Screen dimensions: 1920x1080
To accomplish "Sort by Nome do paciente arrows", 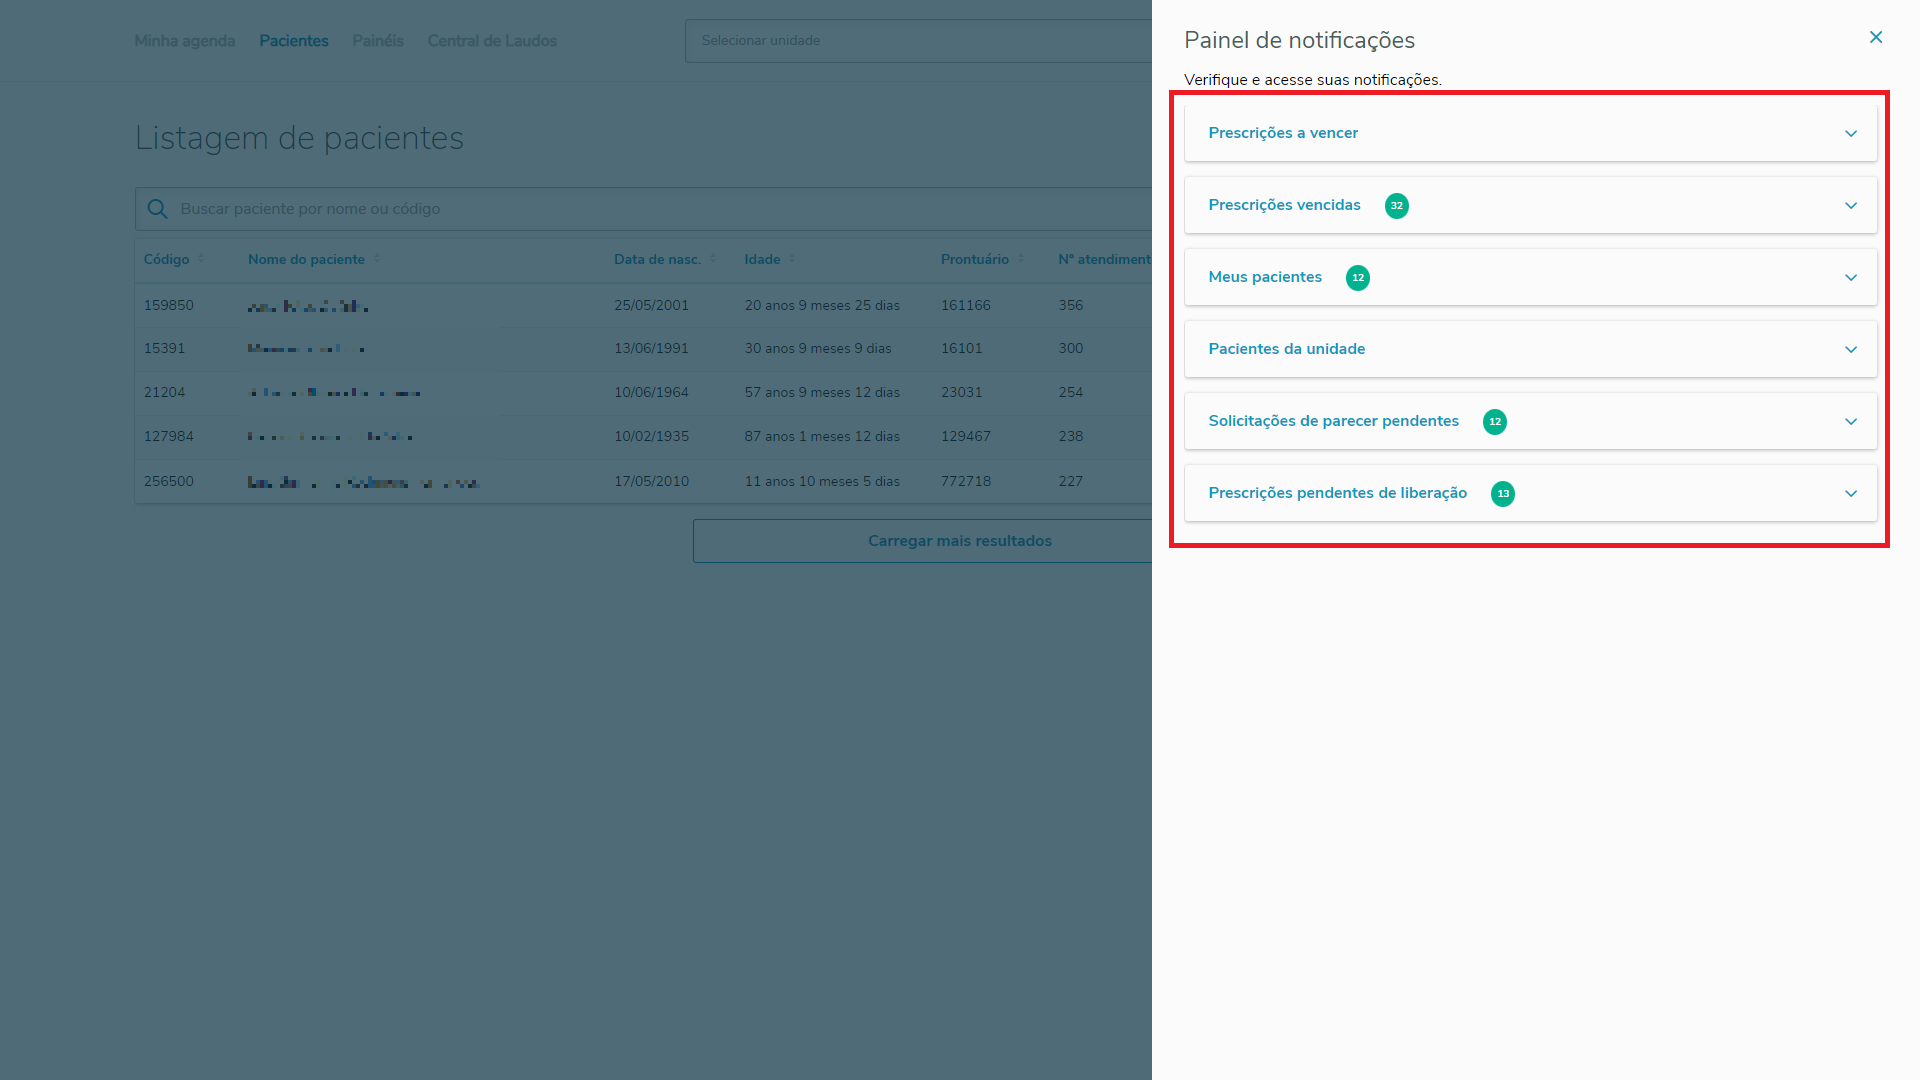I will tap(377, 259).
